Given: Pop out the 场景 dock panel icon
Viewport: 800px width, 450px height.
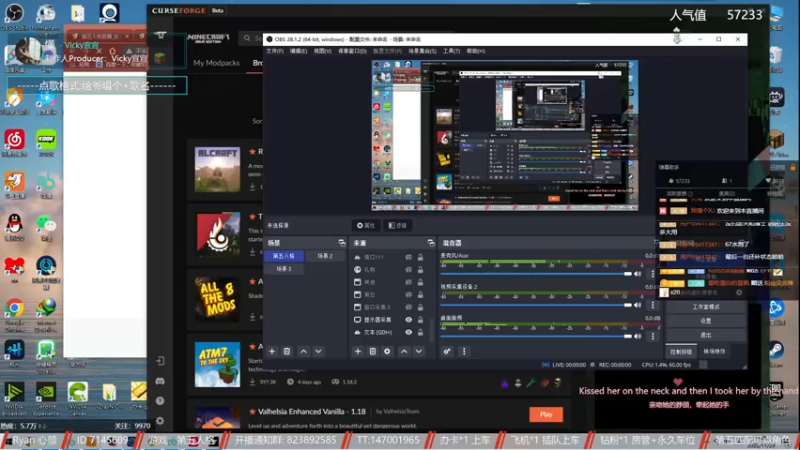Looking at the screenshot, I should tap(341, 243).
